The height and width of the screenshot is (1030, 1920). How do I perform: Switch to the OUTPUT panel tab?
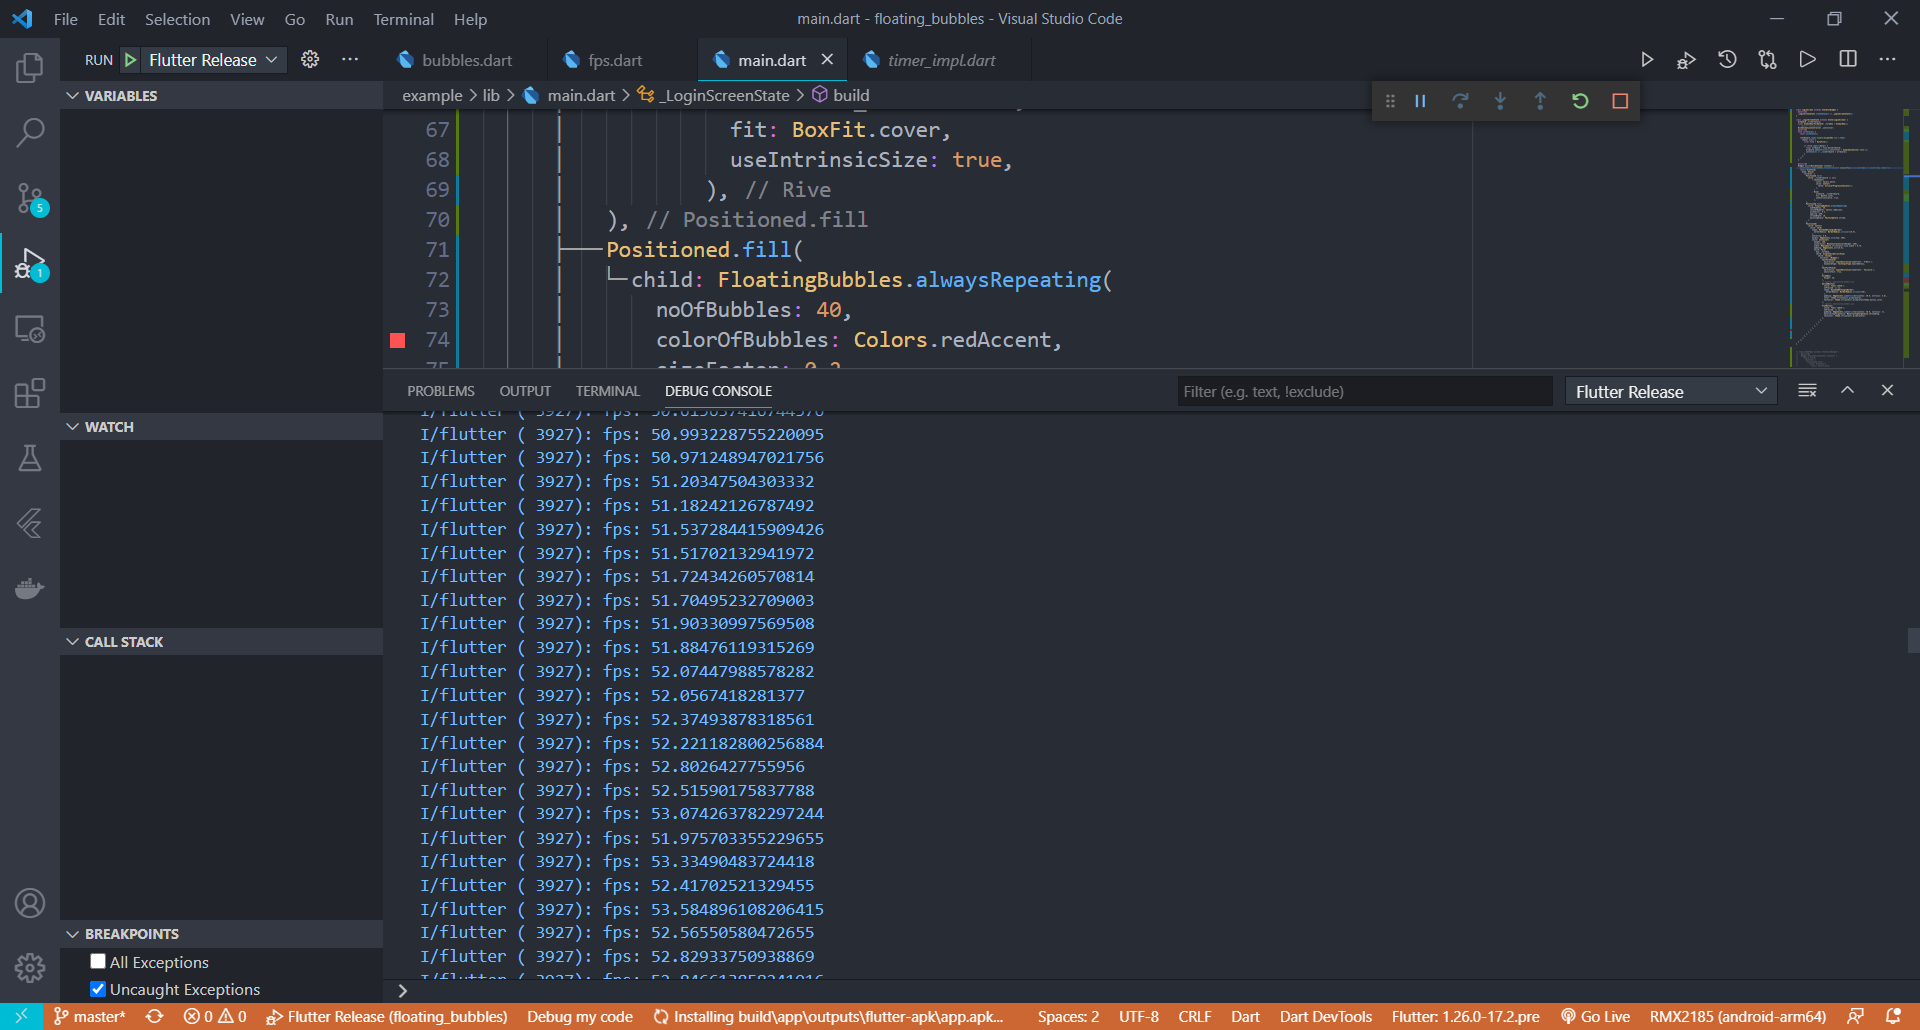tap(525, 391)
